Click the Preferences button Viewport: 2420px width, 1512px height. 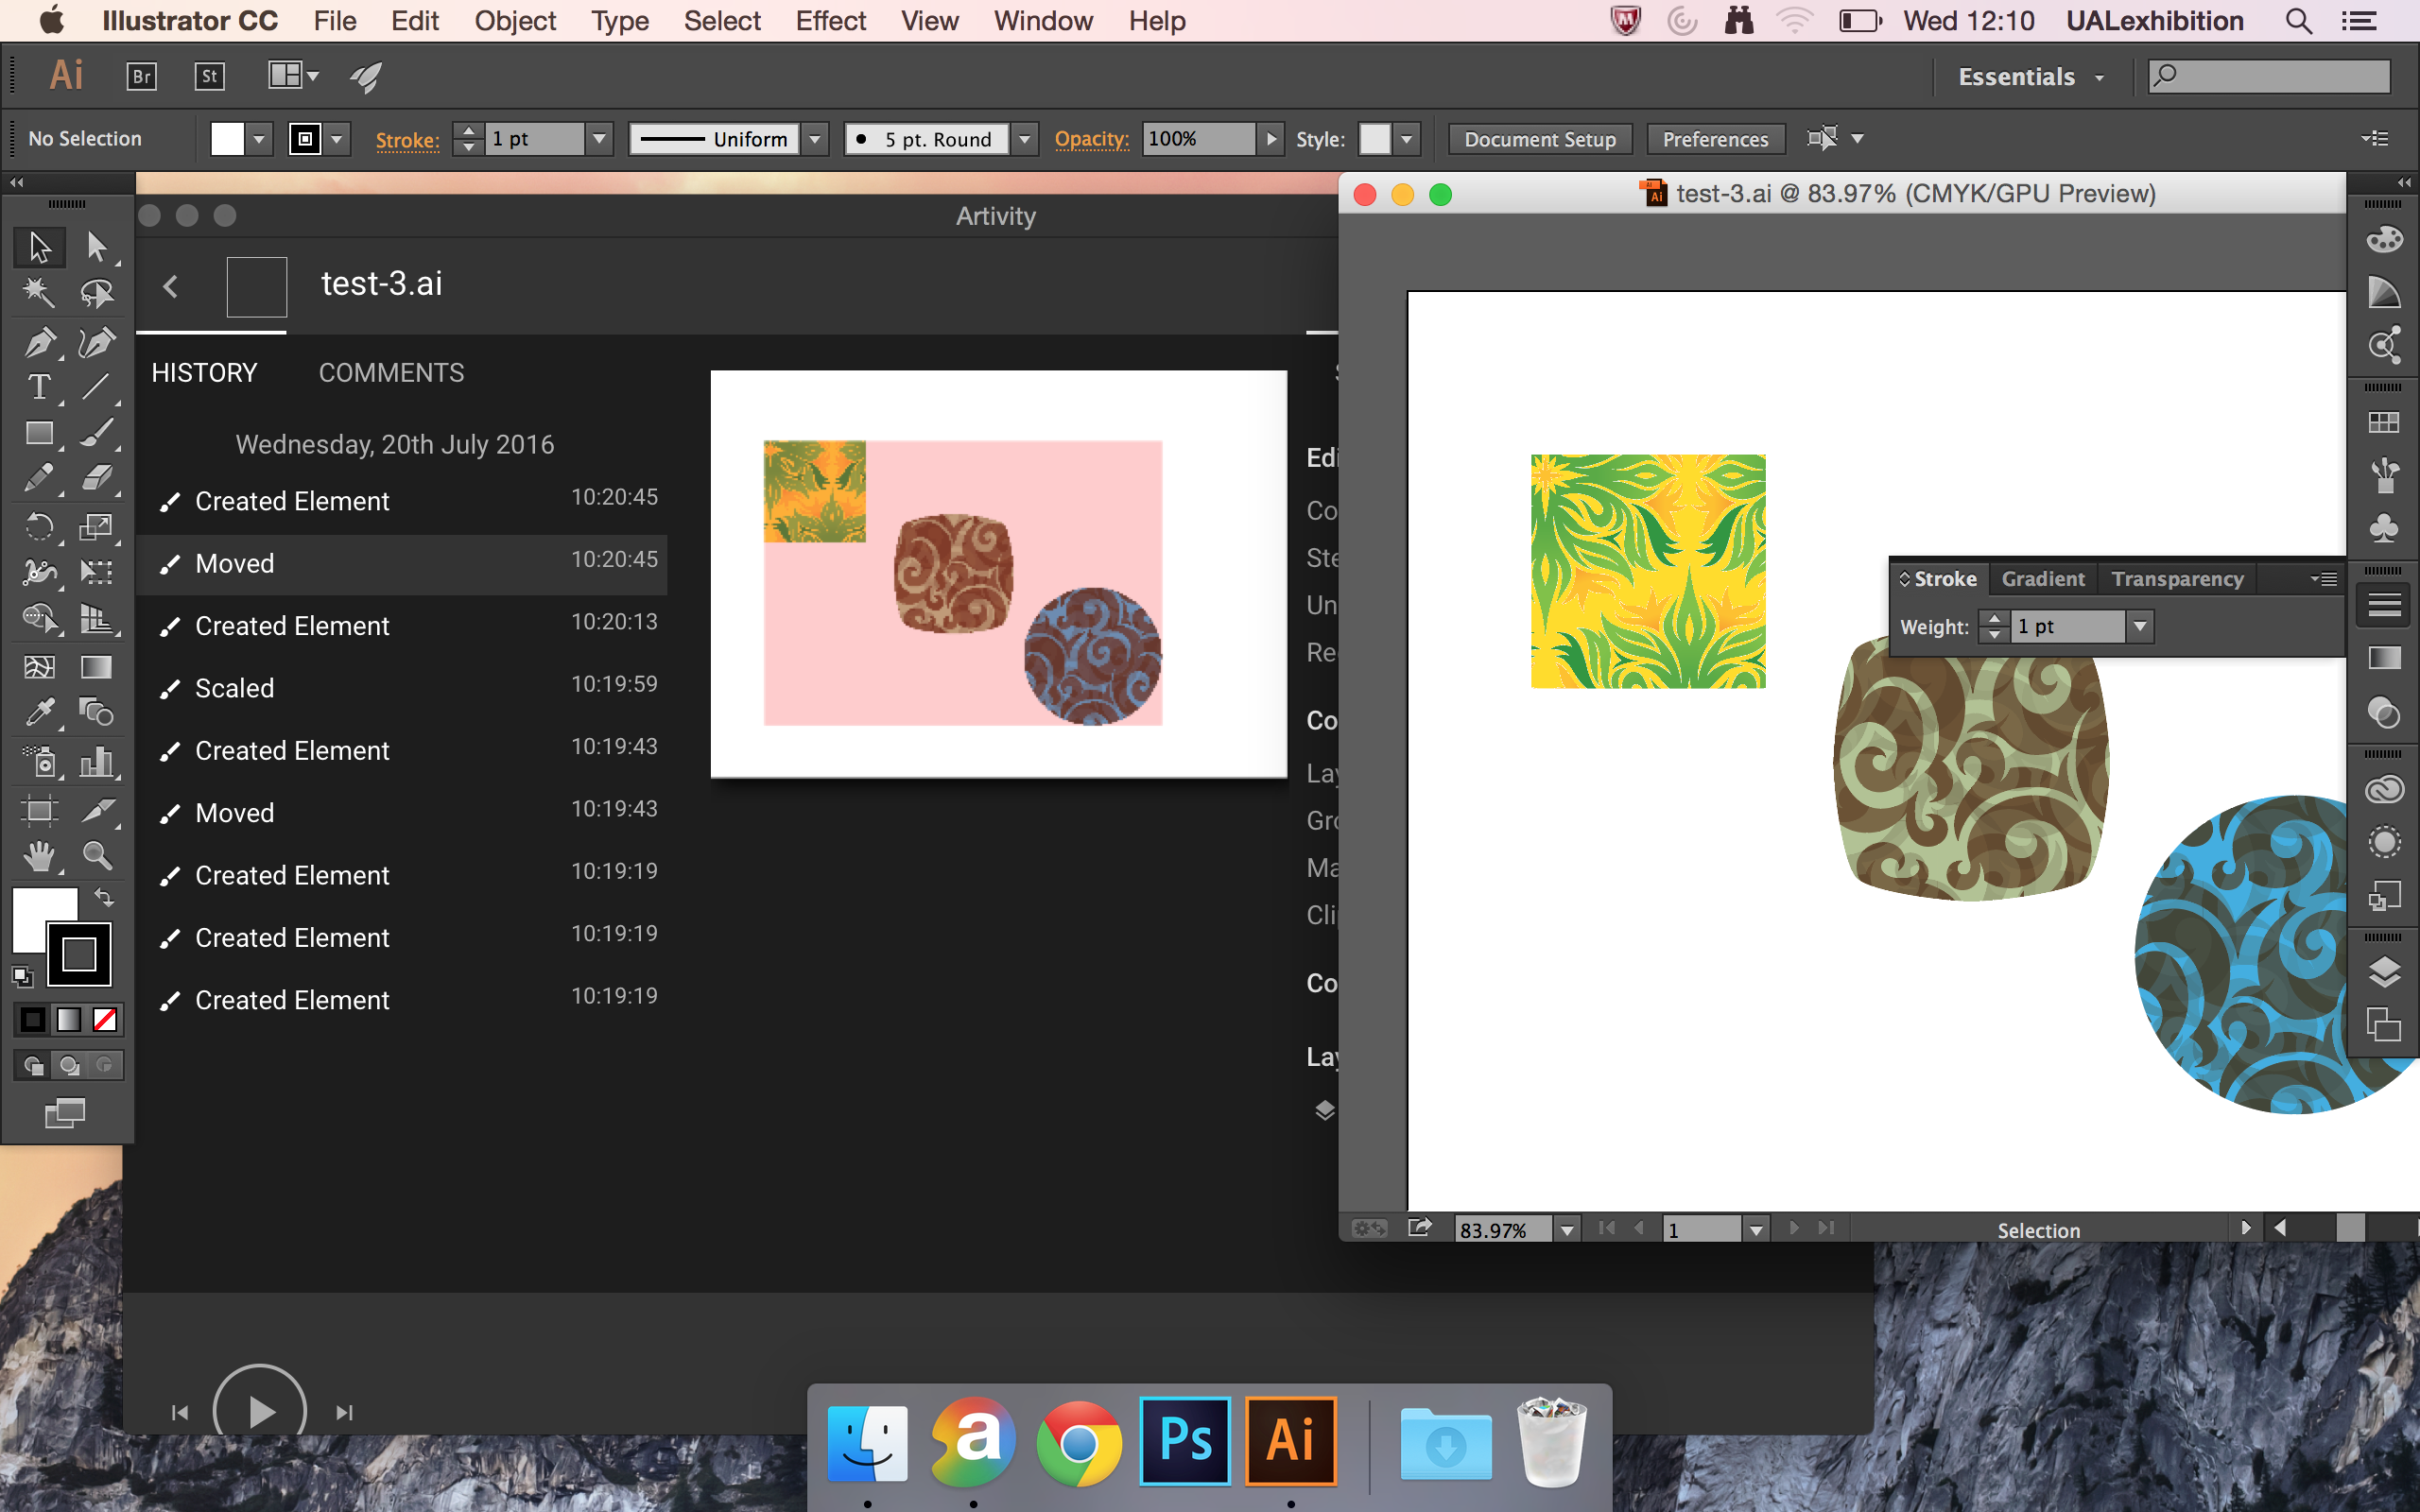tap(1715, 139)
